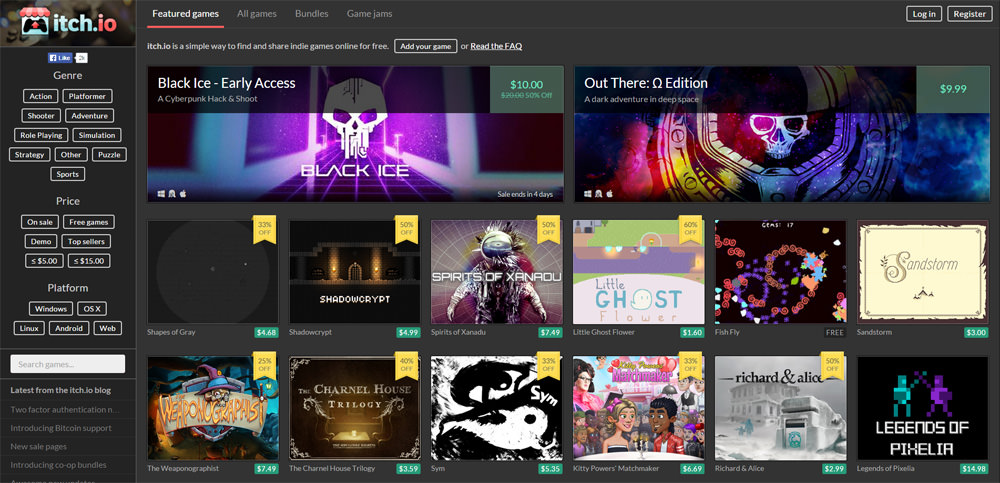Switch to the Featured games tab
Viewport: 1000px width, 483px height.
[x=185, y=13]
